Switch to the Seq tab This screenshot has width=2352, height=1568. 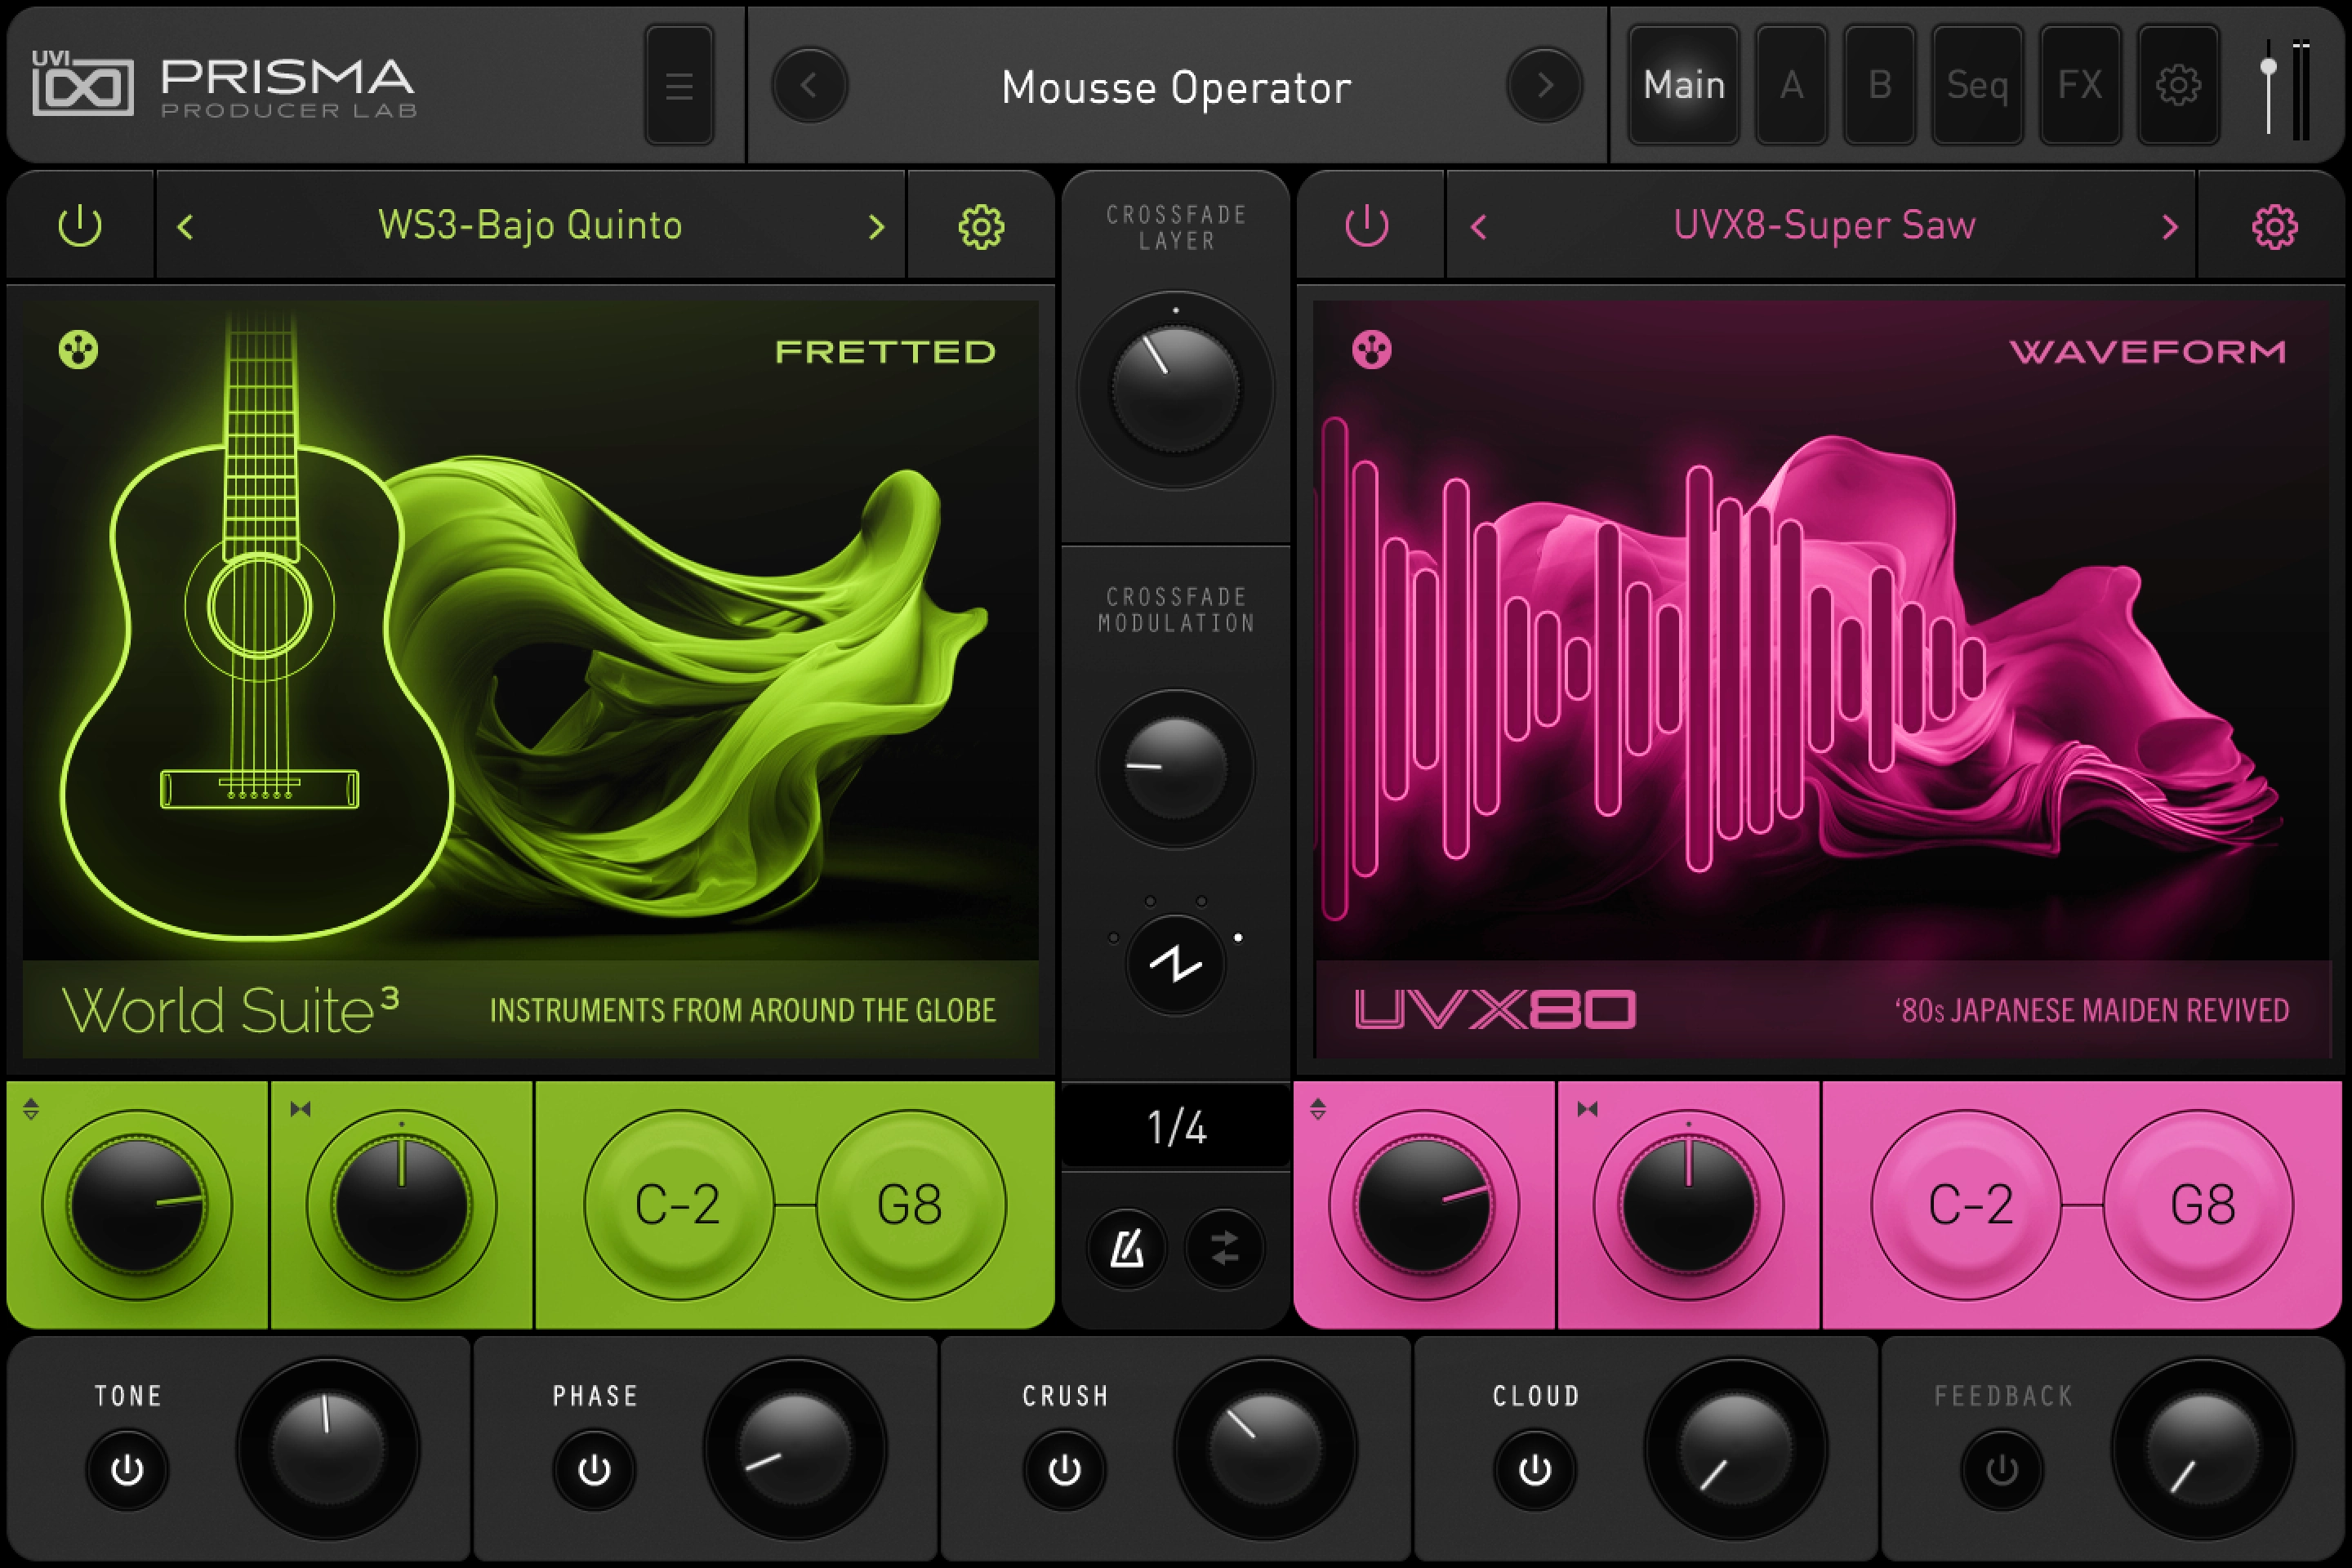pos(1977,86)
